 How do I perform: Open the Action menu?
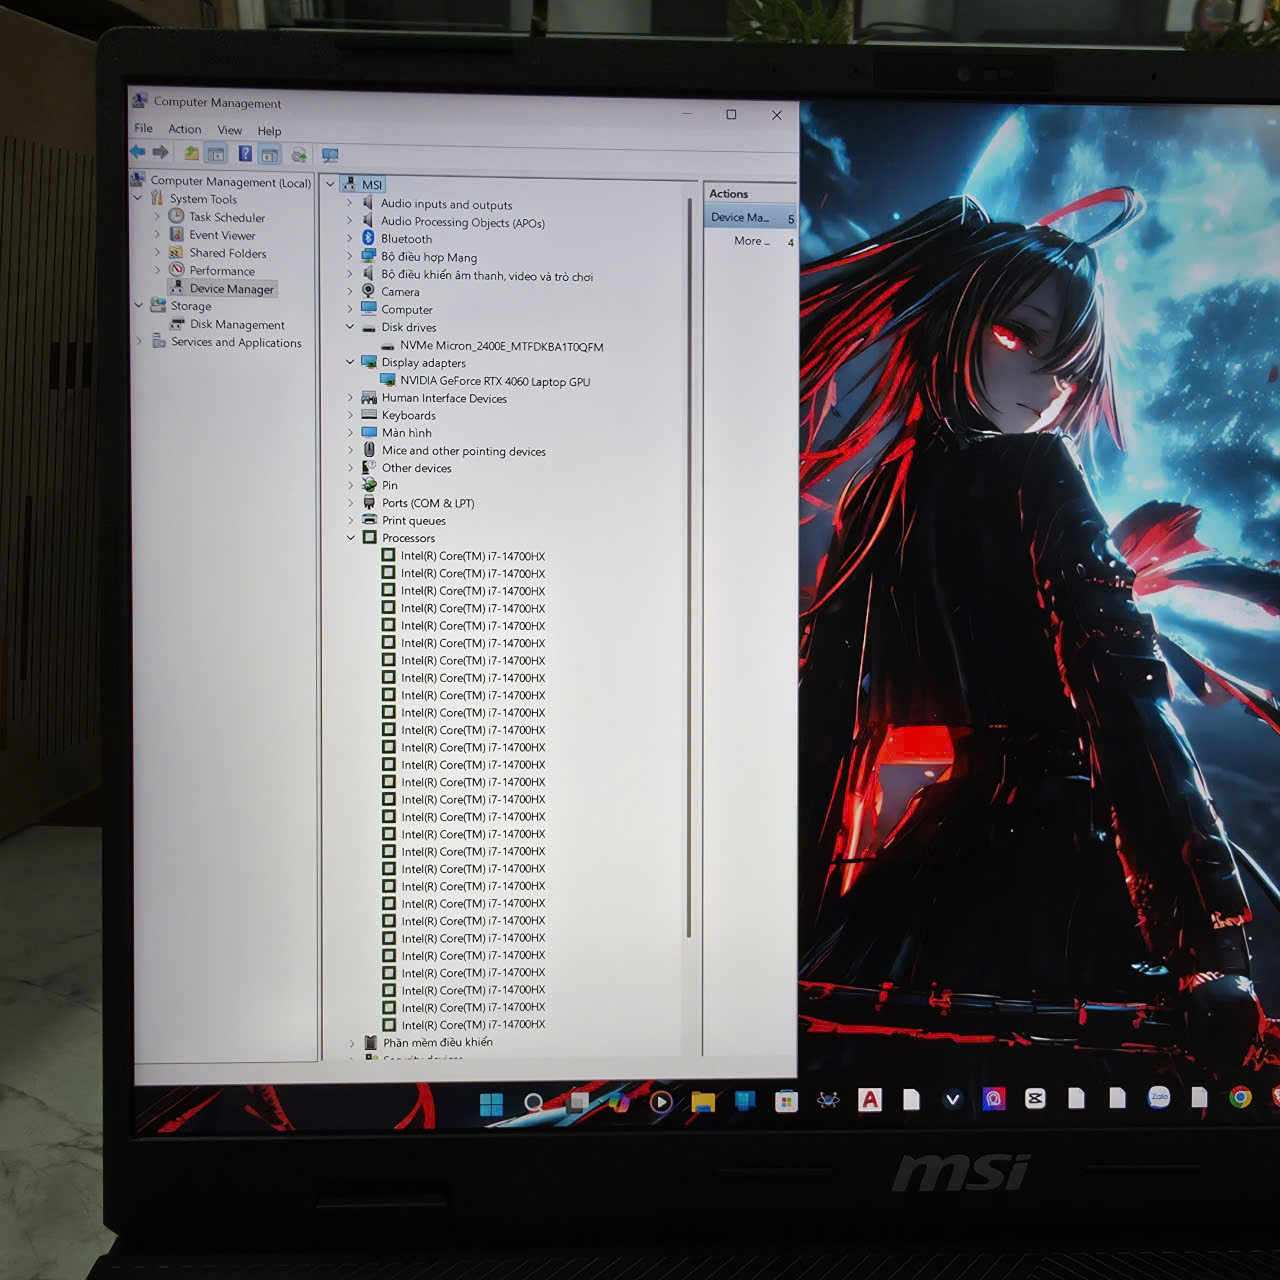click(185, 129)
